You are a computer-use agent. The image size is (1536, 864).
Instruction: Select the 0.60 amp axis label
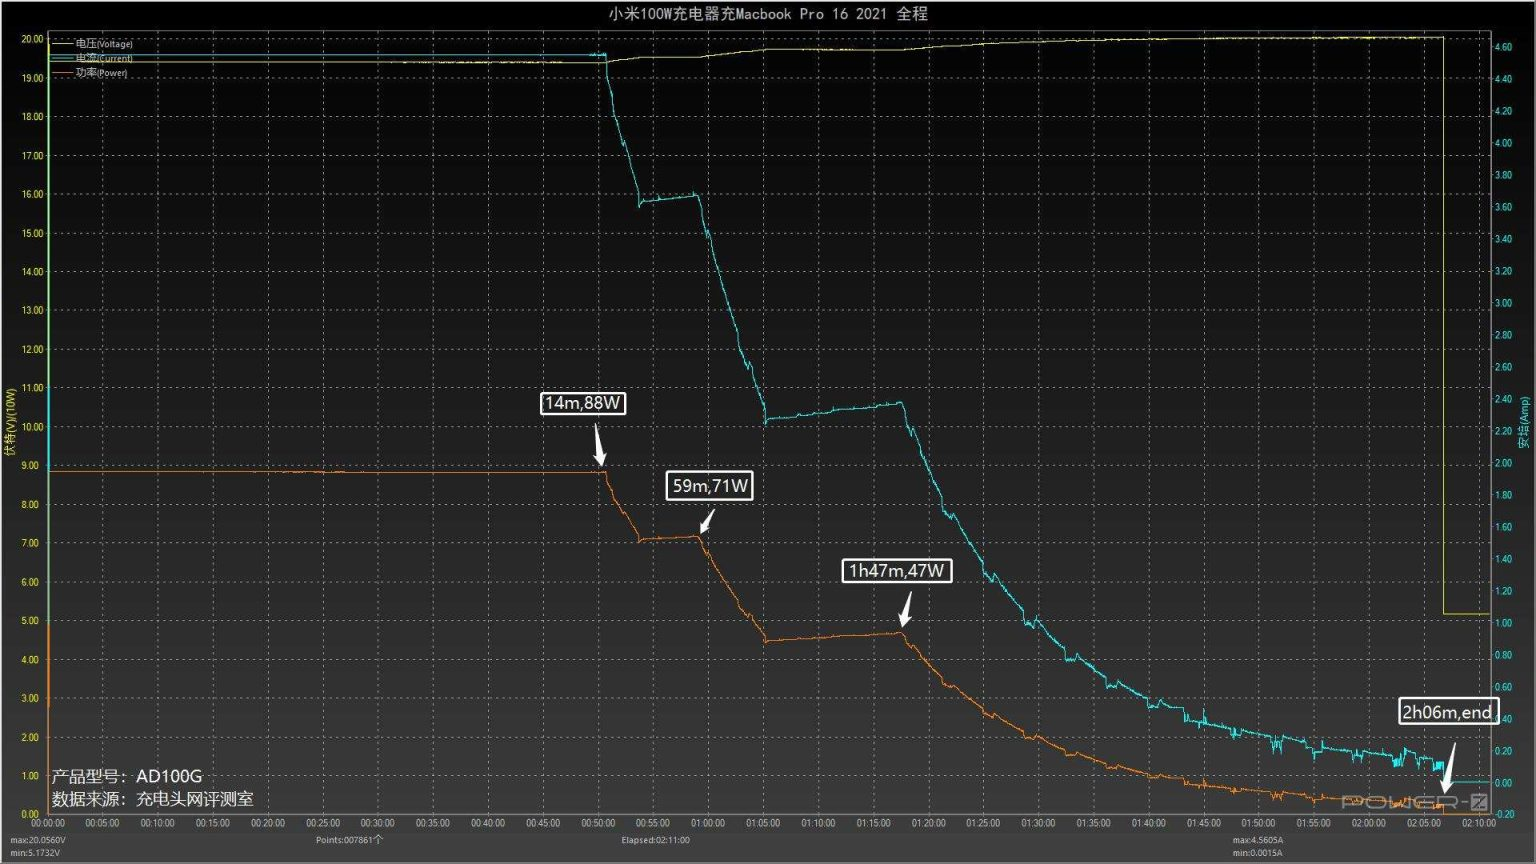point(1503,687)
